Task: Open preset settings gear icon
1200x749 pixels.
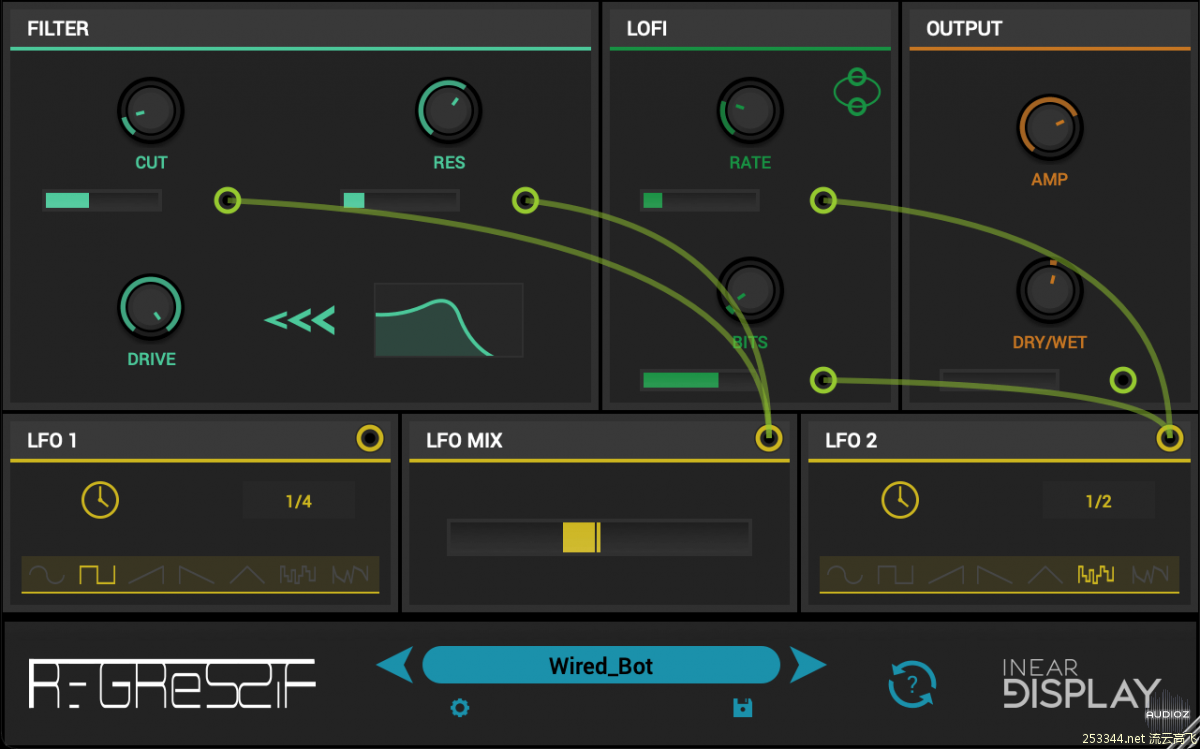Action: click(460, 708)
